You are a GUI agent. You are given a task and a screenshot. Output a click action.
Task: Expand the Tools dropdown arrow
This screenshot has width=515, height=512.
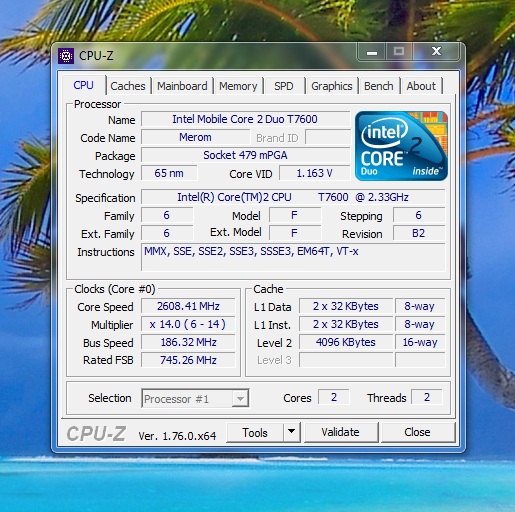point(291,432)
